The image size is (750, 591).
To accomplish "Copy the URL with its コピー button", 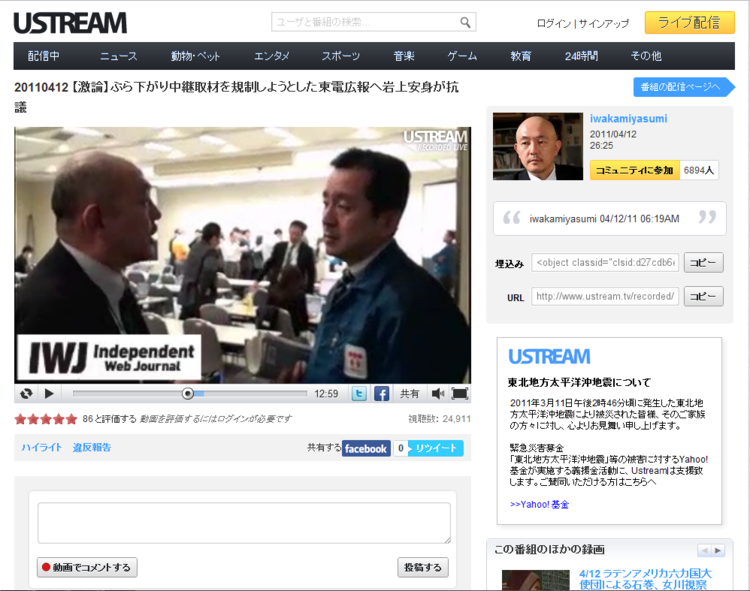I will click(704, 296).
